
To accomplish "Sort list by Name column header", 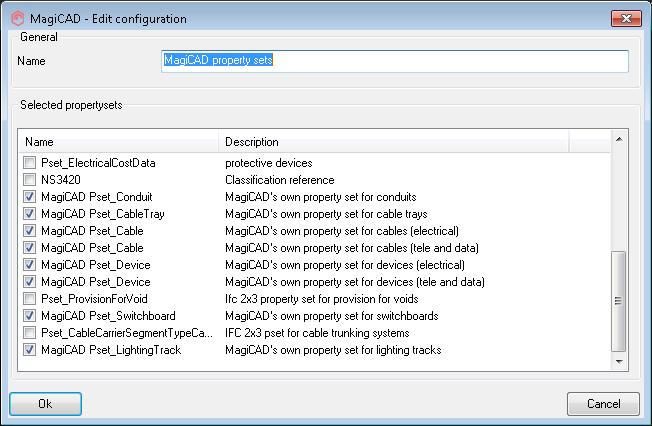I will point(119,142).
